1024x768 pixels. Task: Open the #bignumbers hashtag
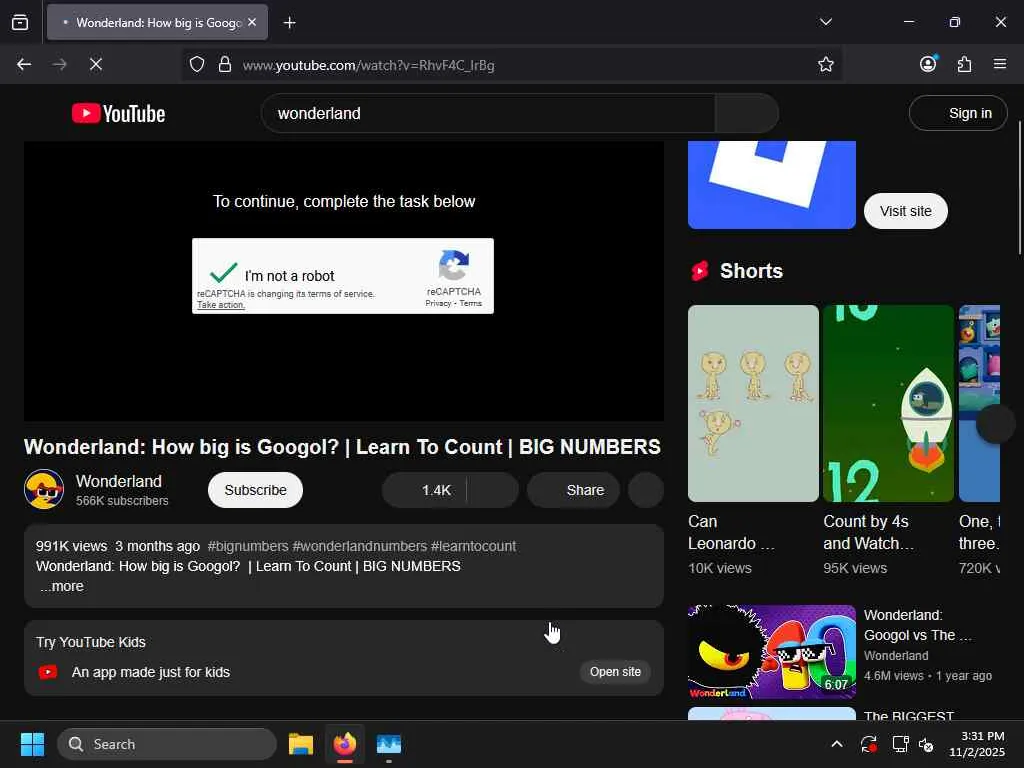(248, 546)
